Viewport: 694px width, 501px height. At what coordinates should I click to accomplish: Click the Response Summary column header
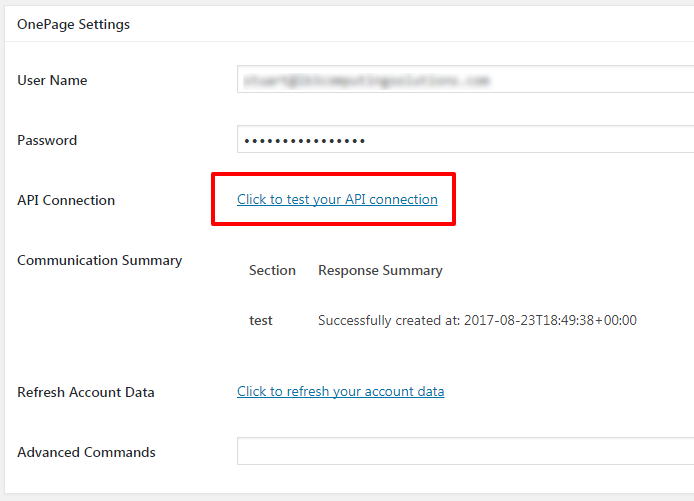click(380, 270)
